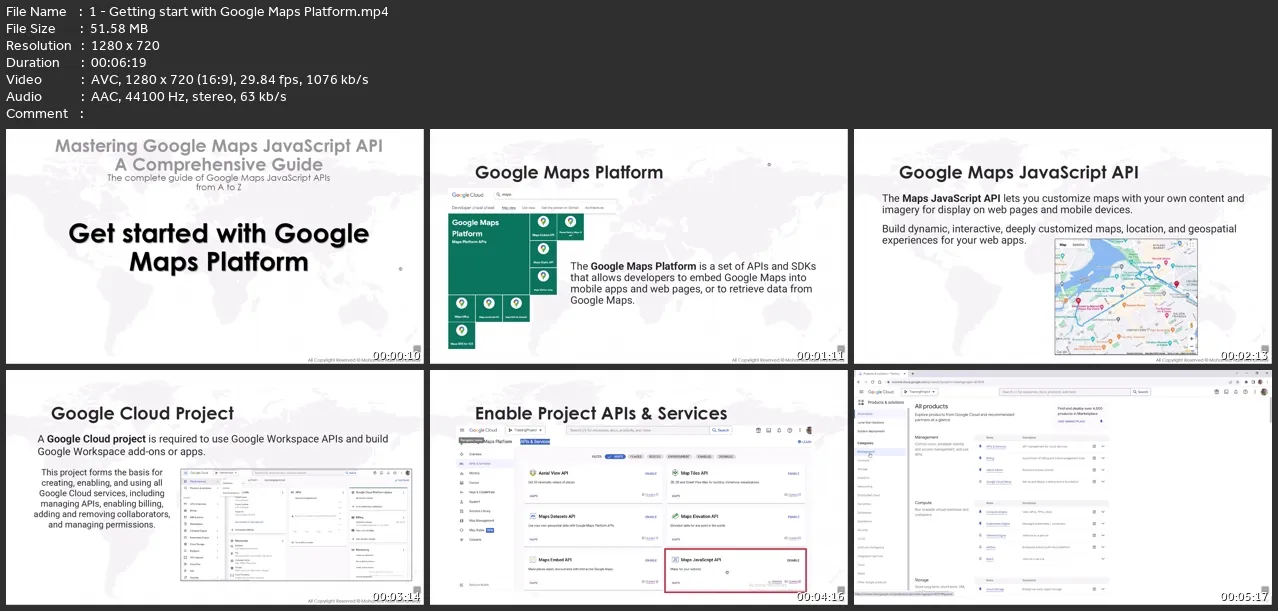Click the 00:02:13 timestamp marker
Viewport: 1278px width, 611px height.
tap(1245, 355)
